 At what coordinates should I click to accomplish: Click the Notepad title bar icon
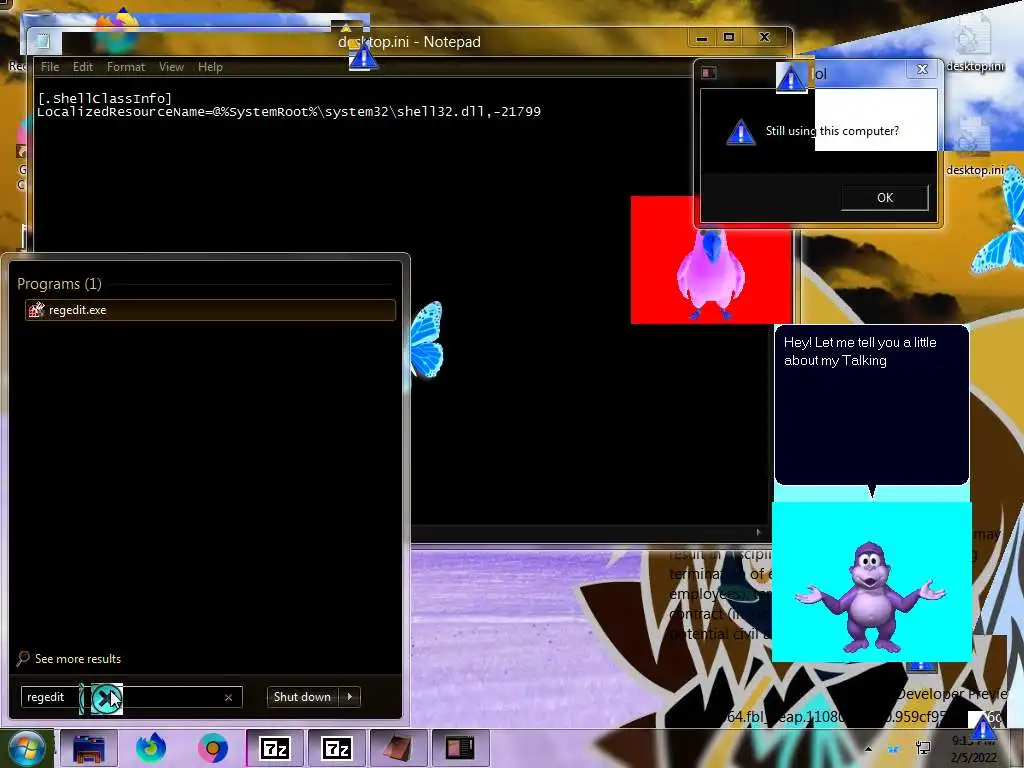[43, 41]
